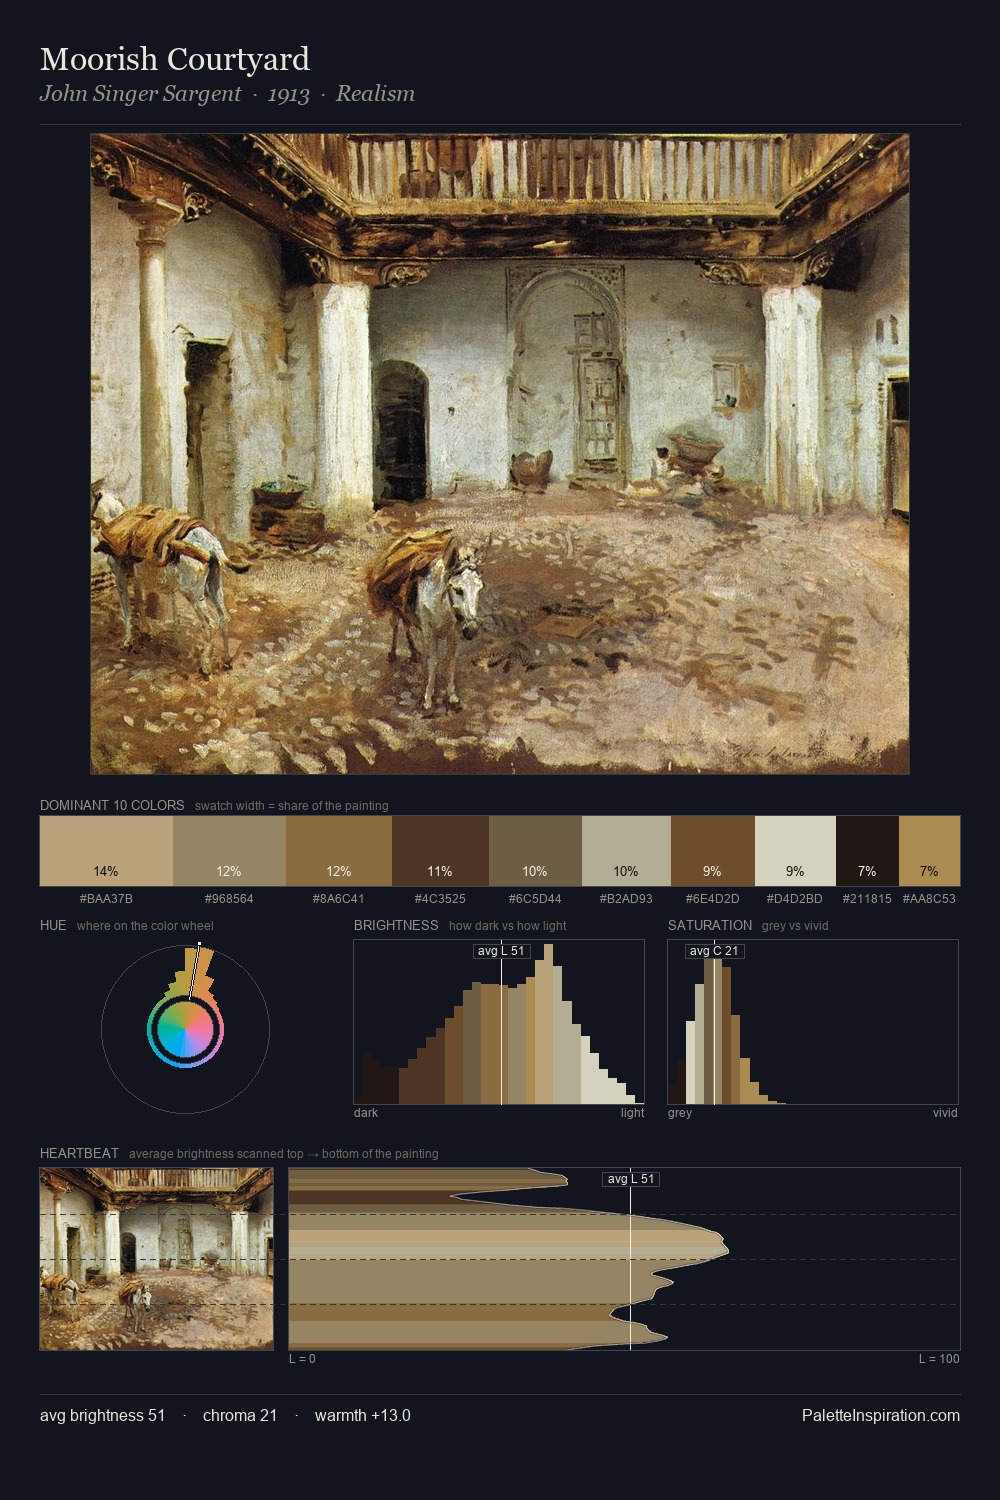Viewport: 1000px width, 1500px height.
Task: Click the hex code #211815 text
Action: (x=867, y=898)
